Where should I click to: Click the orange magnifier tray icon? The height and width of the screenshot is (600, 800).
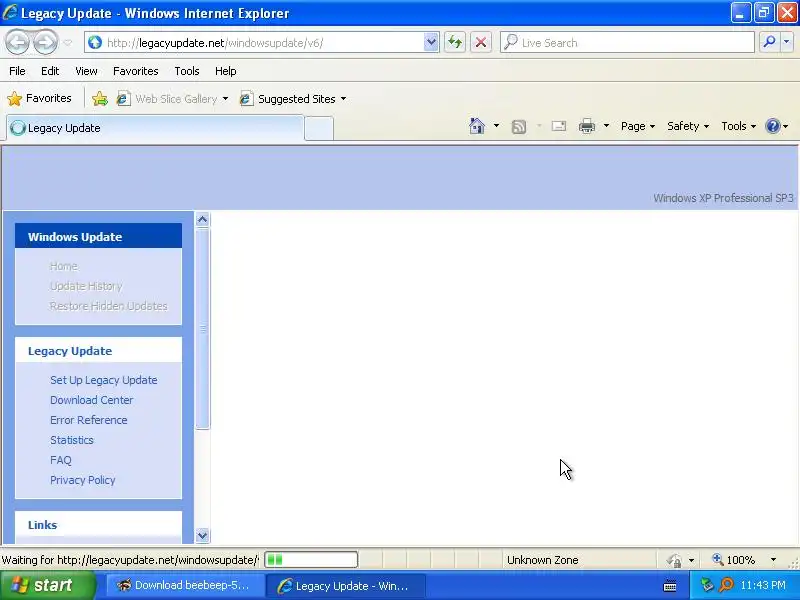(726, 585)
